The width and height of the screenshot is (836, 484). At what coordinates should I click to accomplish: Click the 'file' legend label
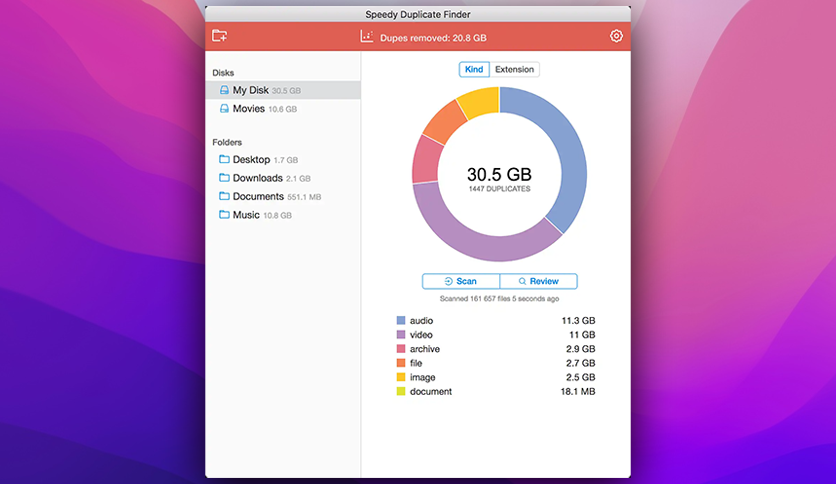[416, 363]
